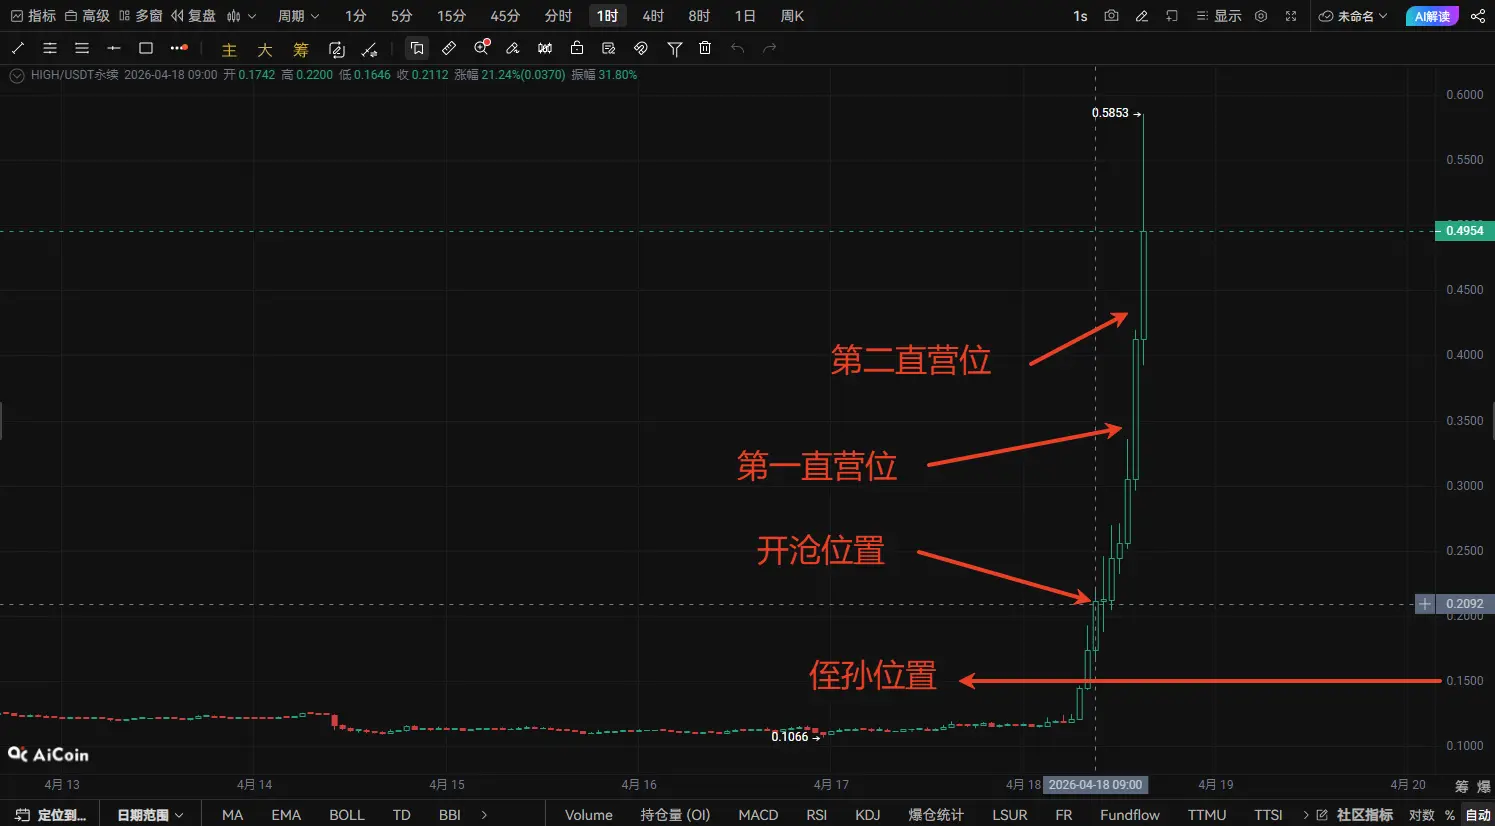
Task: Activate the zoom-in magnifier tool
Action: coord(482,47)
